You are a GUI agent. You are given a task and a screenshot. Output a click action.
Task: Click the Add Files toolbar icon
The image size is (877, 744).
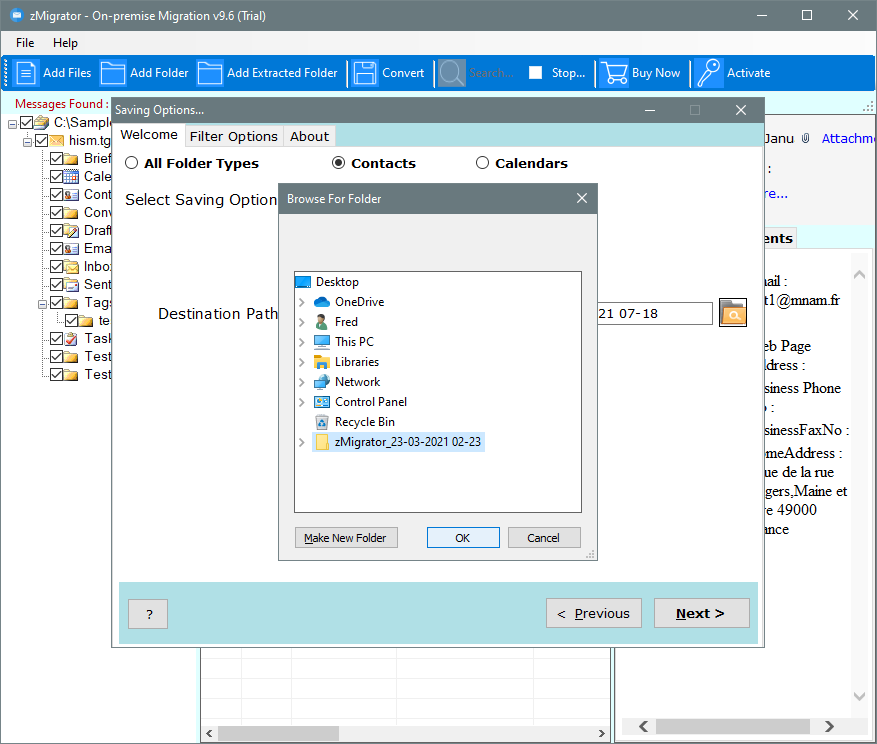pyautogui.click(x=26, y=73)
